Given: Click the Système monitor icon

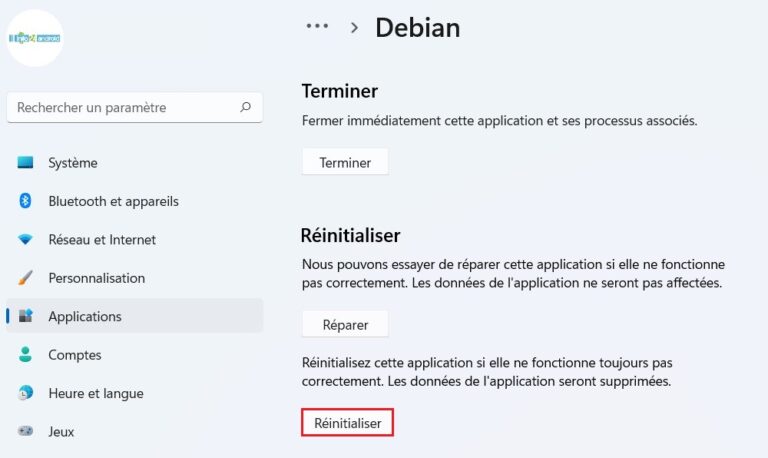Looking at the screenshot, I should pos(26,163).
